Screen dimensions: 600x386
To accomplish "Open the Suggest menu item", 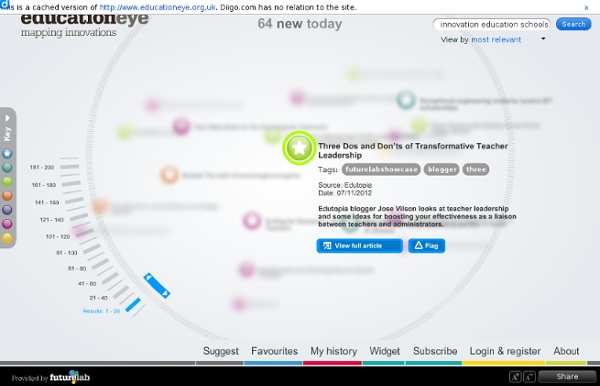I will tap(221, 351).
